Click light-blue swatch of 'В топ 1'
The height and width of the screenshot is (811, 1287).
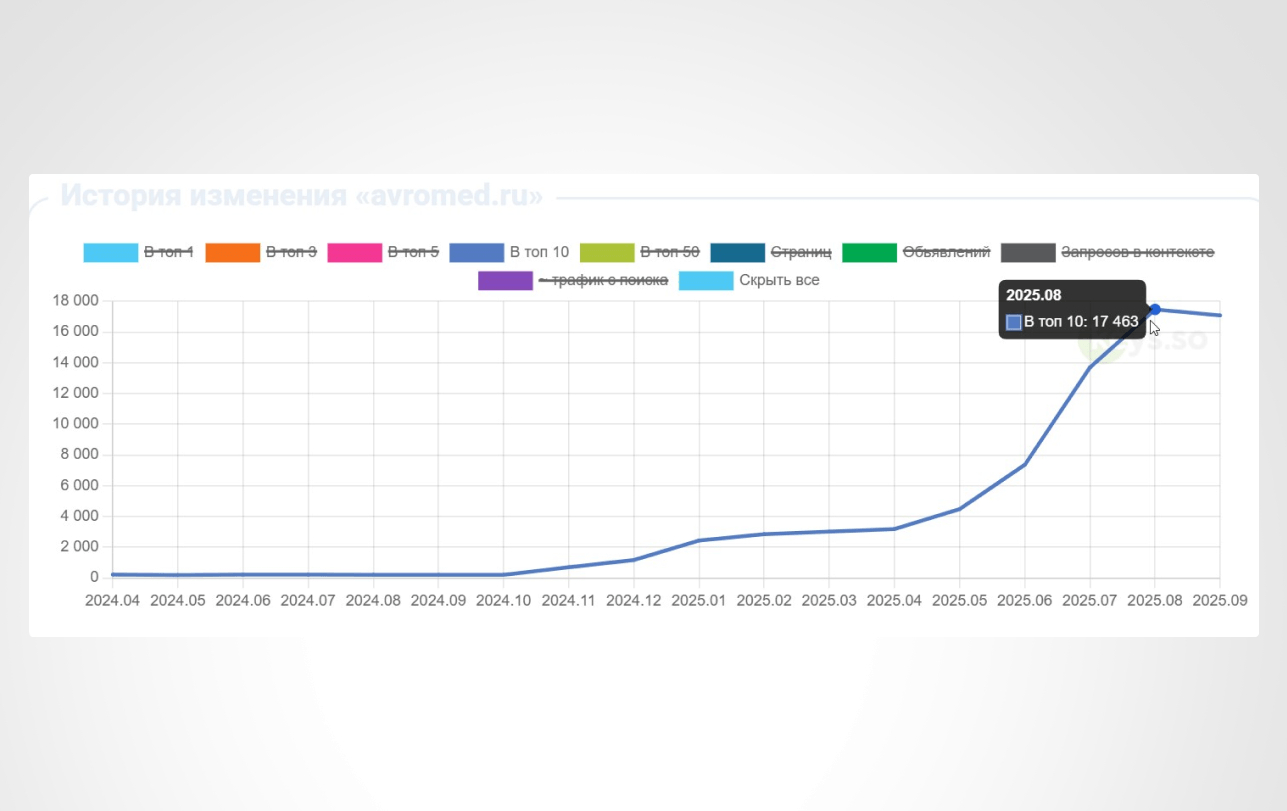[x=111, y=253]
